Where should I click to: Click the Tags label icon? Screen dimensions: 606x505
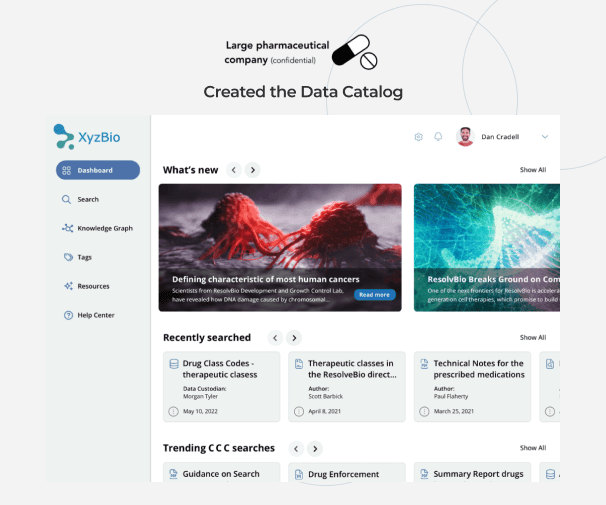pos(68,257)
